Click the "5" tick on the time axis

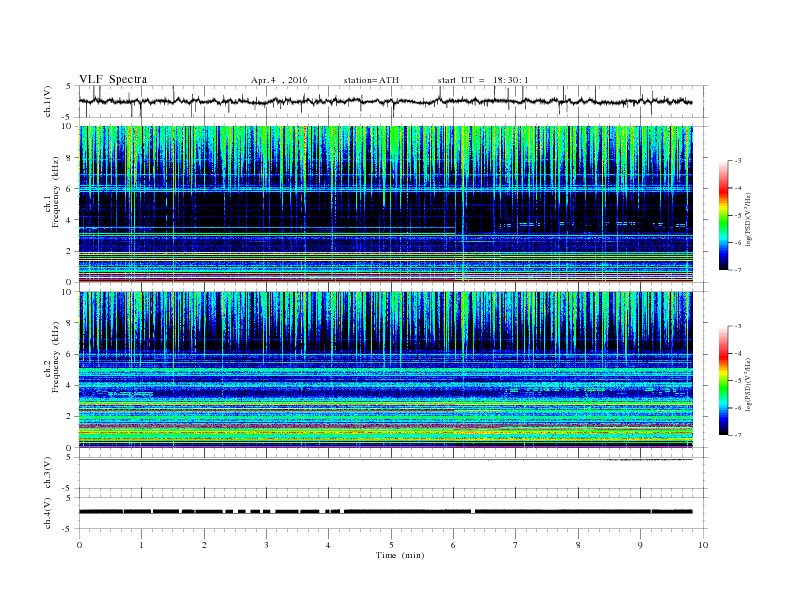(x=391, y=545)
